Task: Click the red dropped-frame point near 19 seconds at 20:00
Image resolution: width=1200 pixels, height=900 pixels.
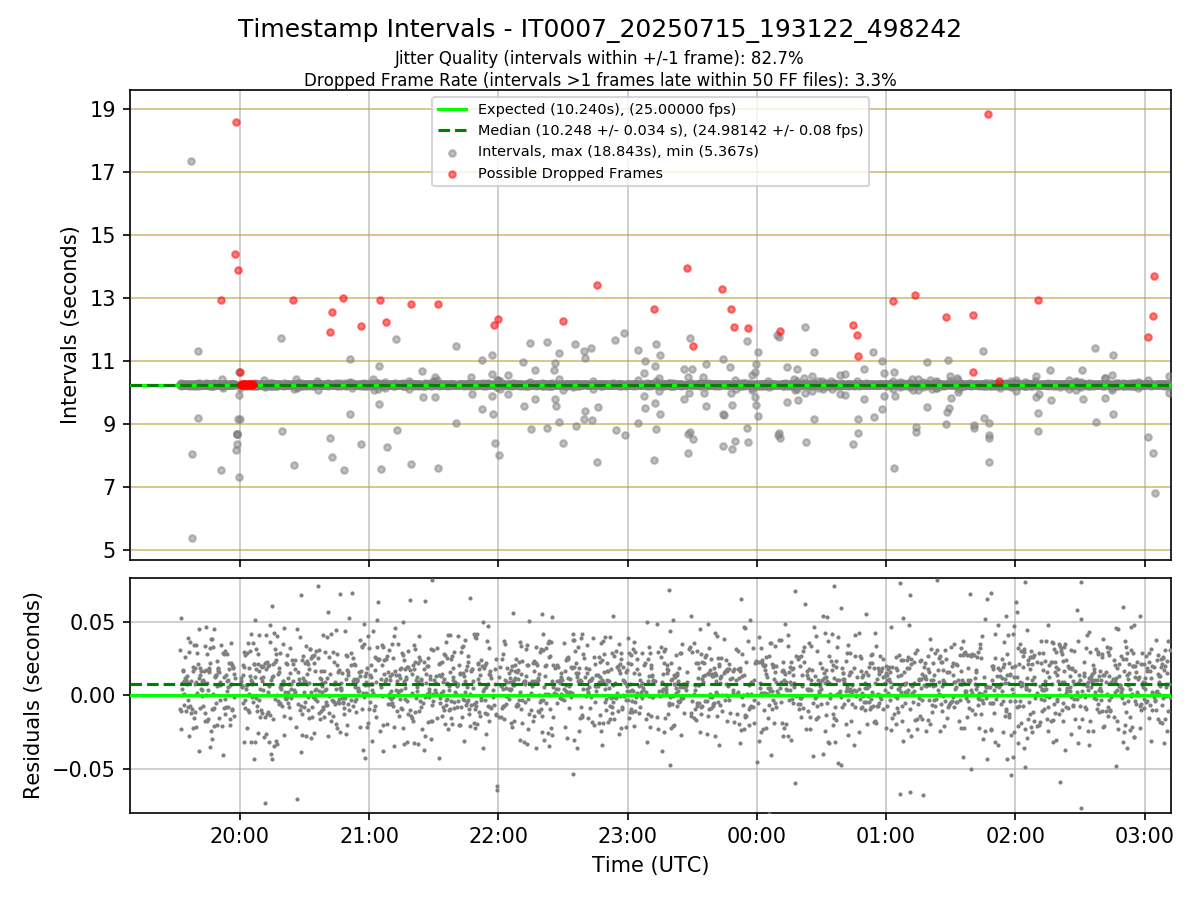Action: click(236, 122)
